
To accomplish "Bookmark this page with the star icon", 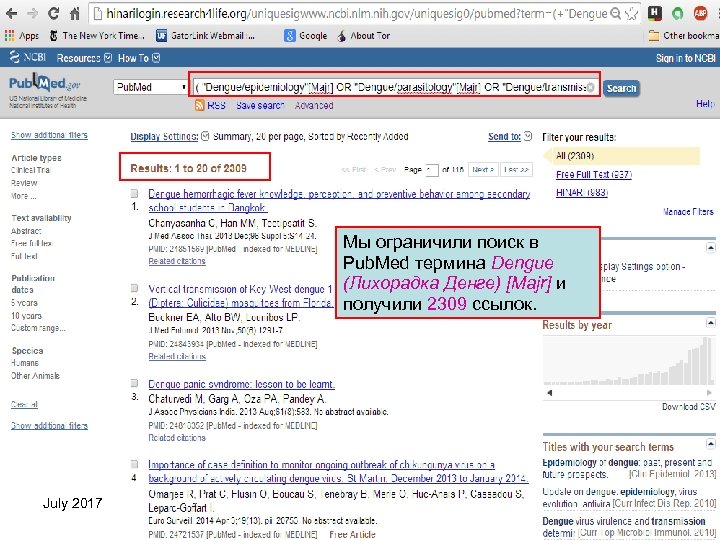I will [x=631, y=14].
